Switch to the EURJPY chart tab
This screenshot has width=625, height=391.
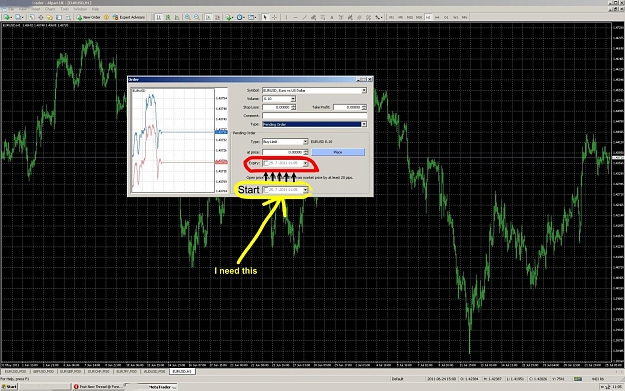pos(127,371)
